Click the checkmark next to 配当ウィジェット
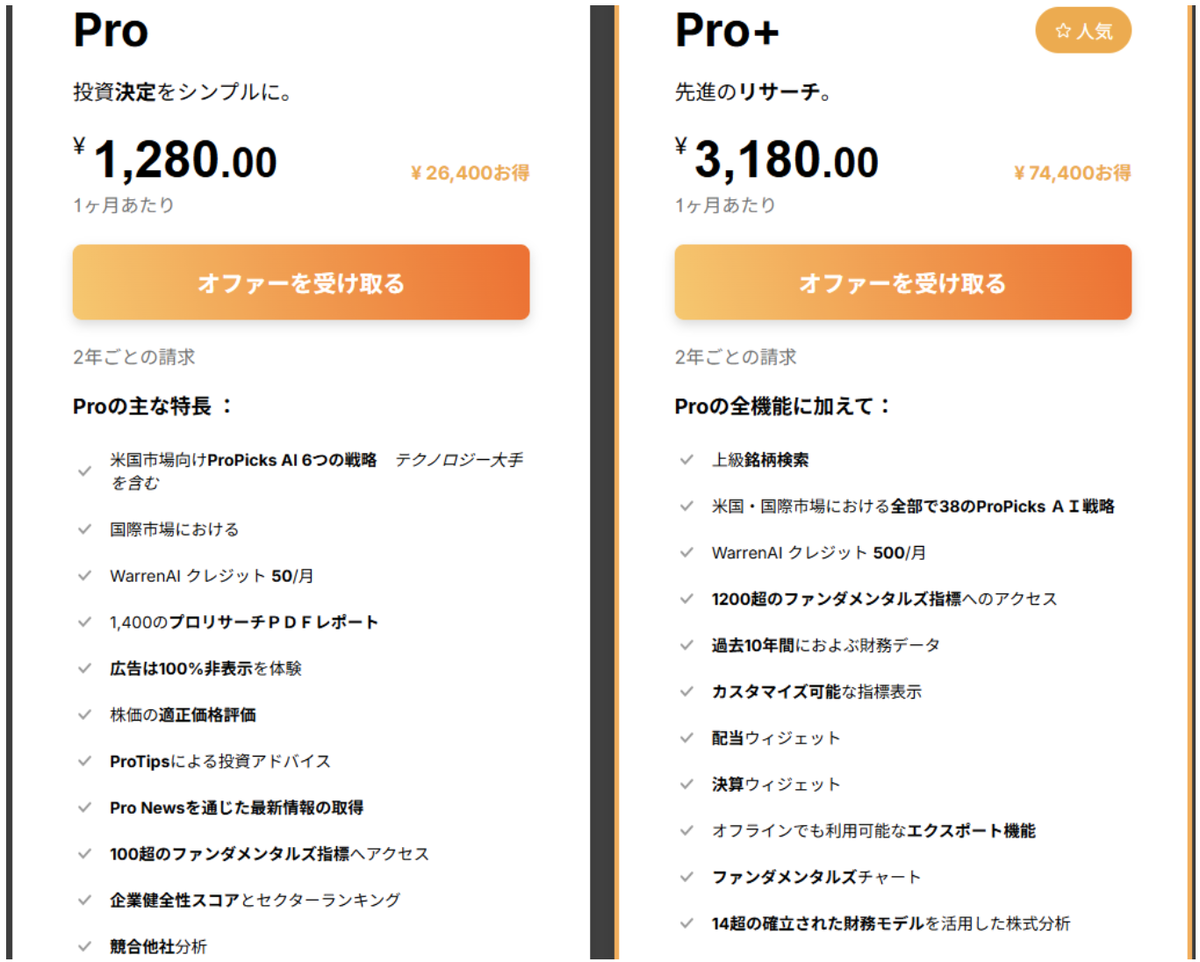The height and width of the screenshot is (962, 1200). click(686, 738)
